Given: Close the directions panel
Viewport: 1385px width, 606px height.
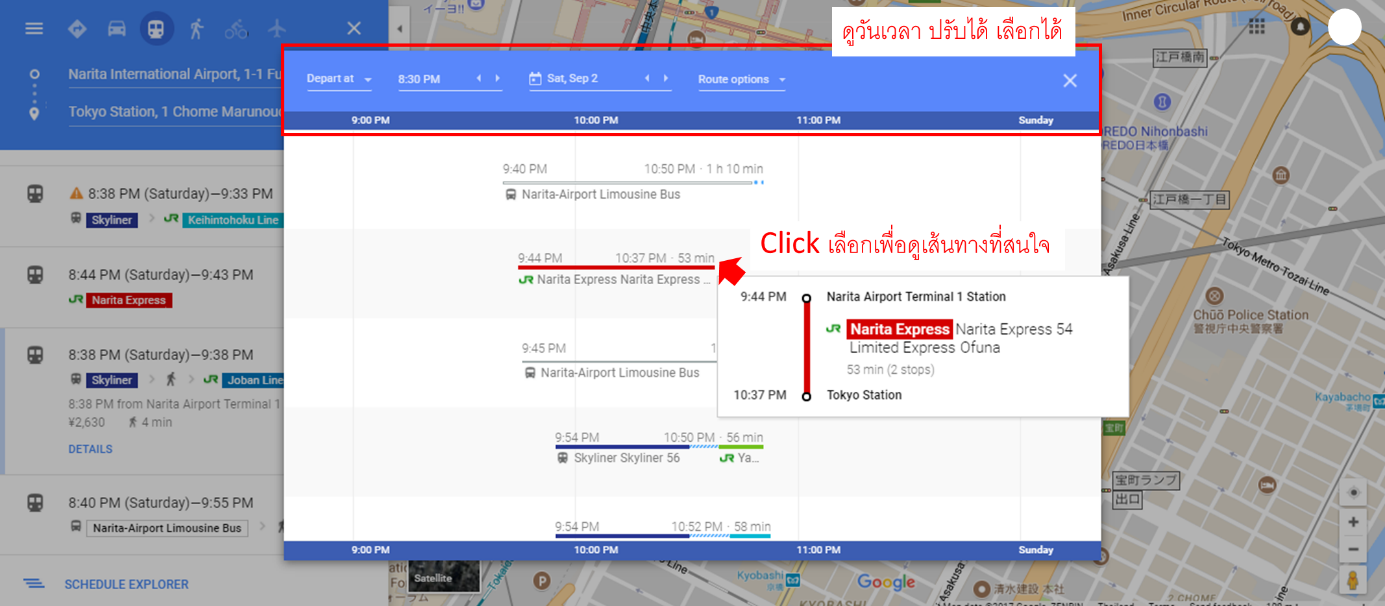Looking at the screenshot, I should point(353,29).
